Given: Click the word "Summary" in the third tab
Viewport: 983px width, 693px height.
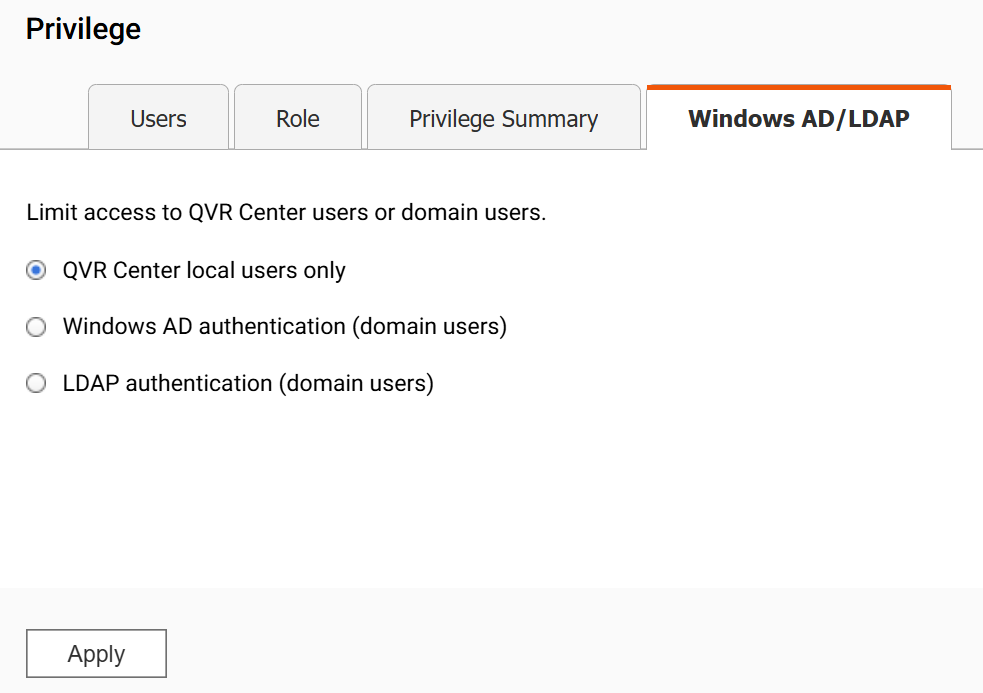Looking at the screenshot, I should click(550, 119).
